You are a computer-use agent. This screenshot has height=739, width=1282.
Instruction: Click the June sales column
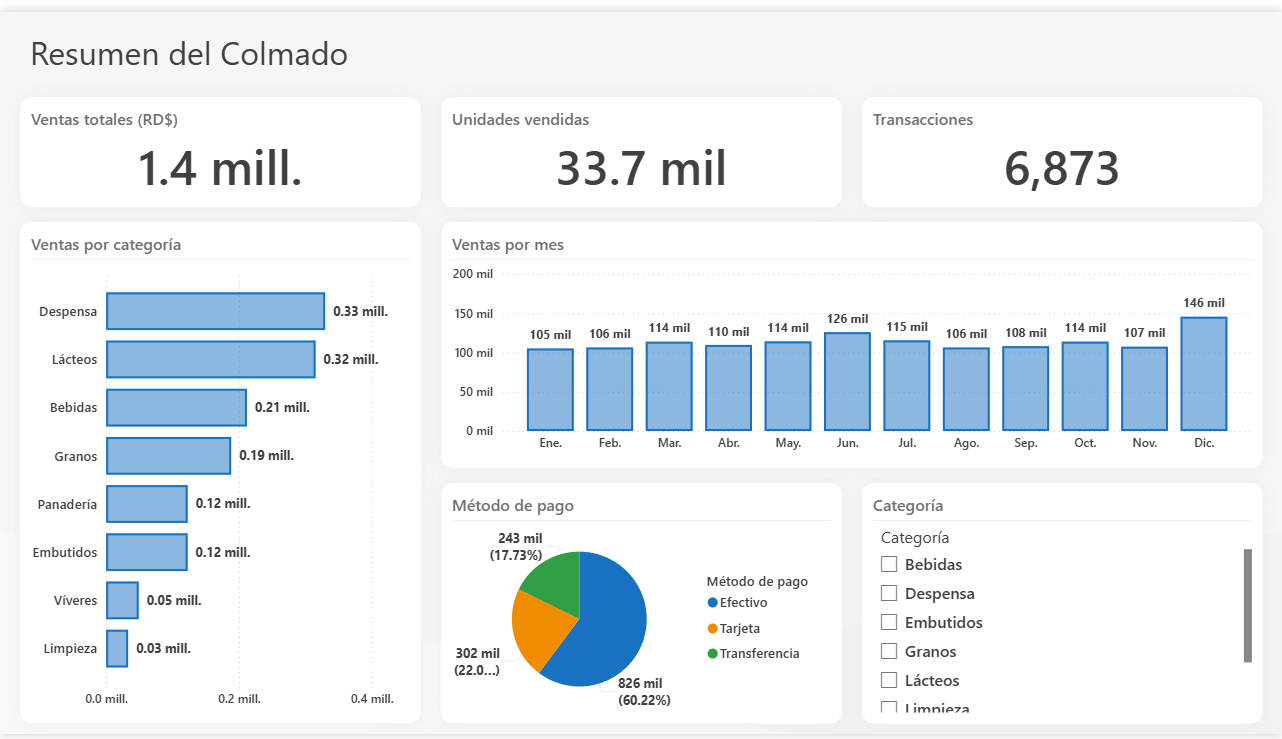(847, 382)
